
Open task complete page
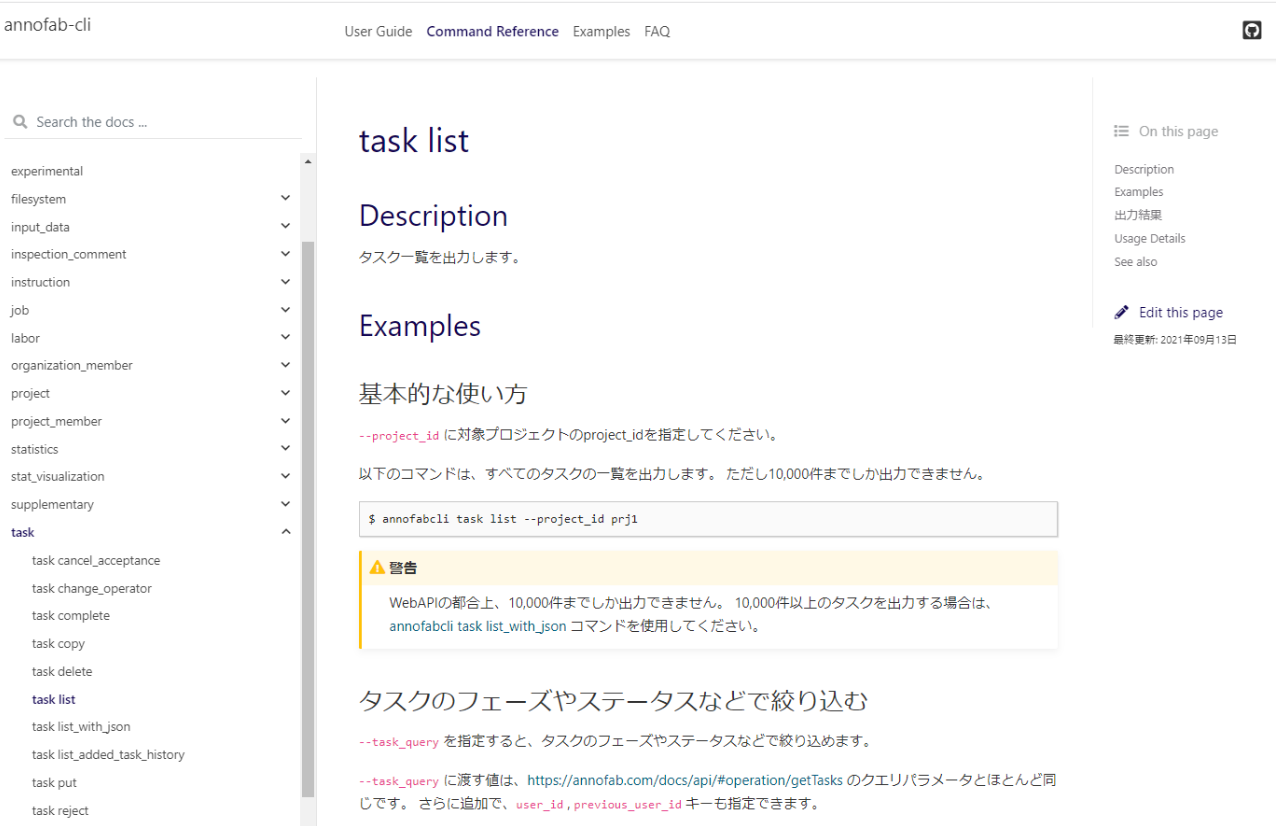(71, 615)
